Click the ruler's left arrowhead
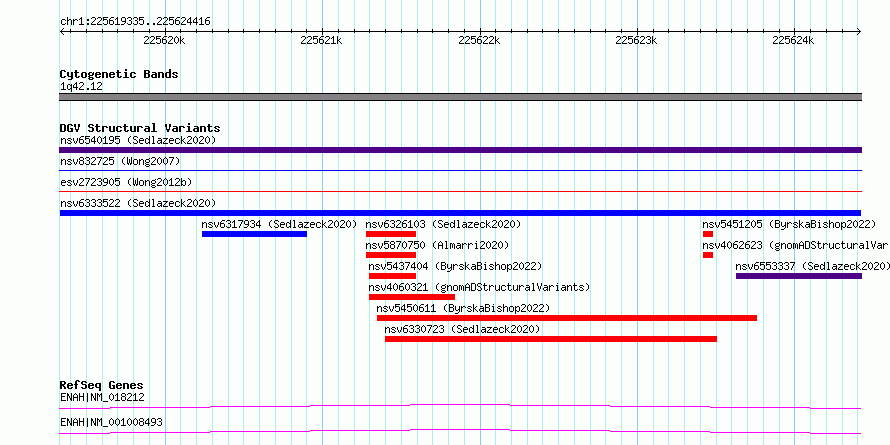The height and width of the screenshot is (445, 890). tap(62, 31)
